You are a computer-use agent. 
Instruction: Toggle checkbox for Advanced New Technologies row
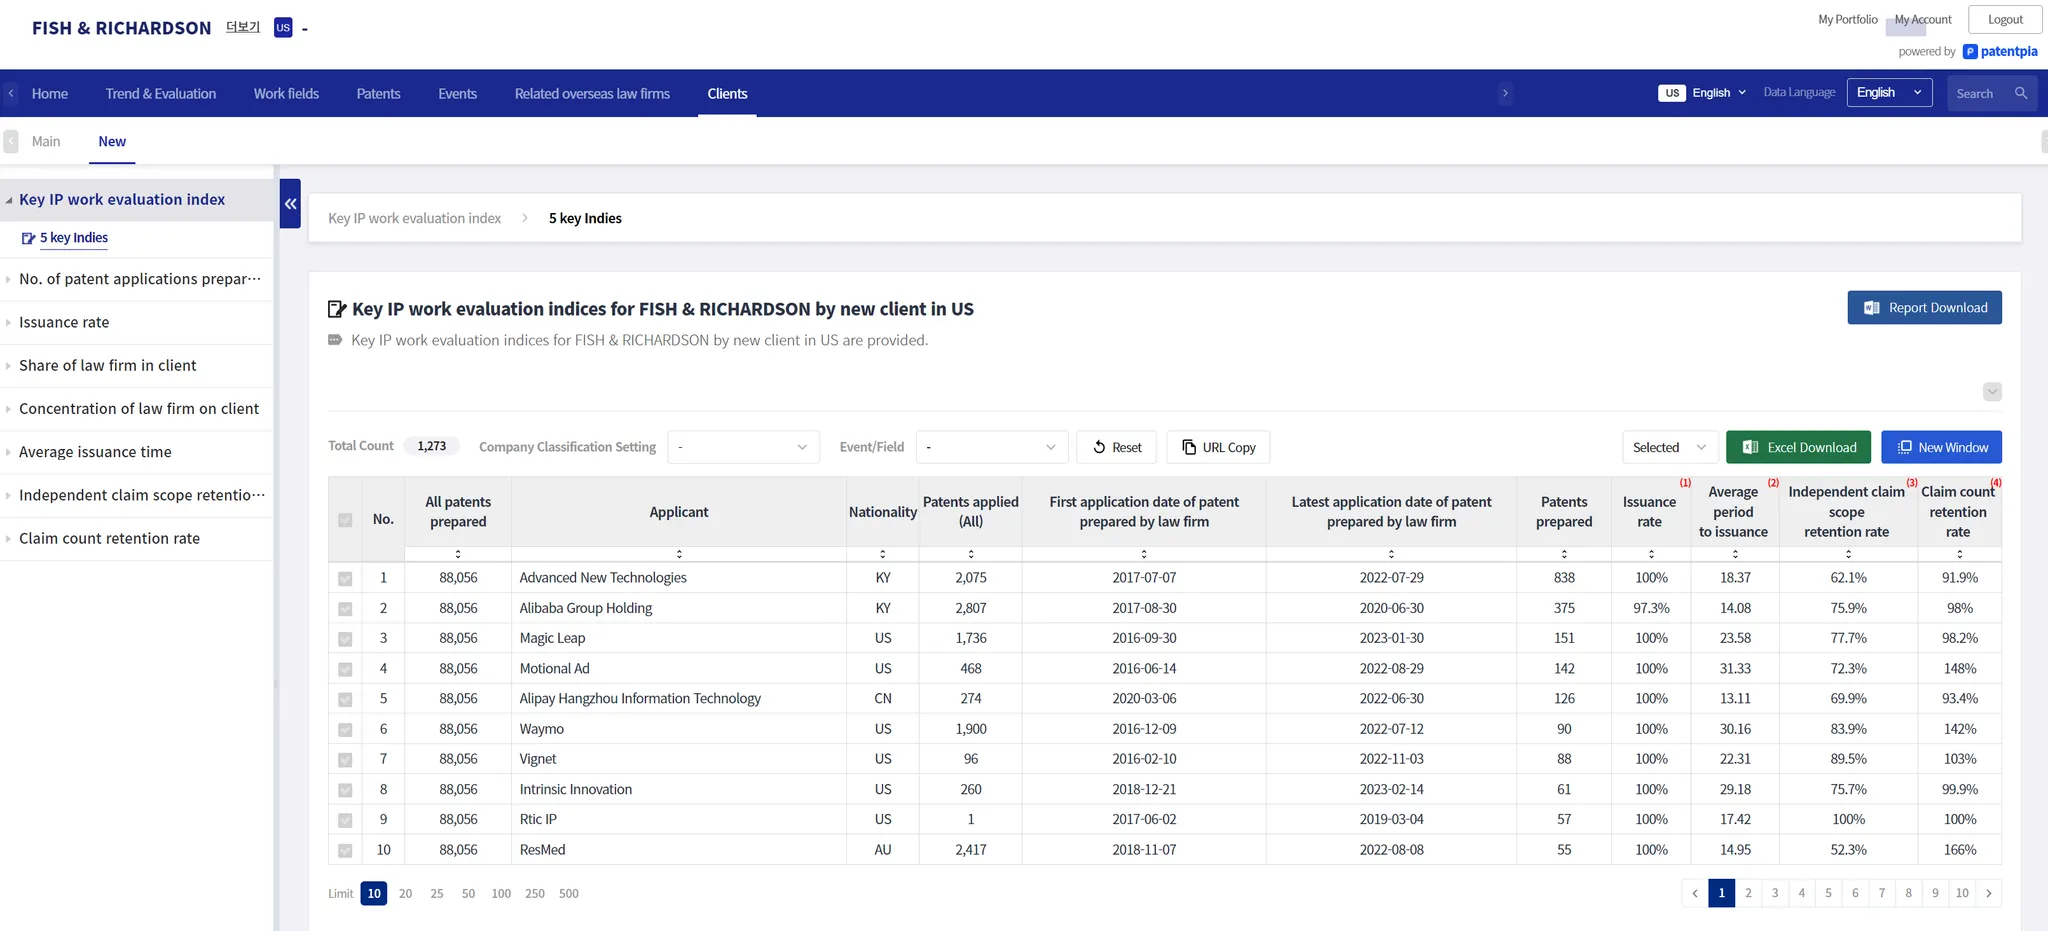[345, 579]
